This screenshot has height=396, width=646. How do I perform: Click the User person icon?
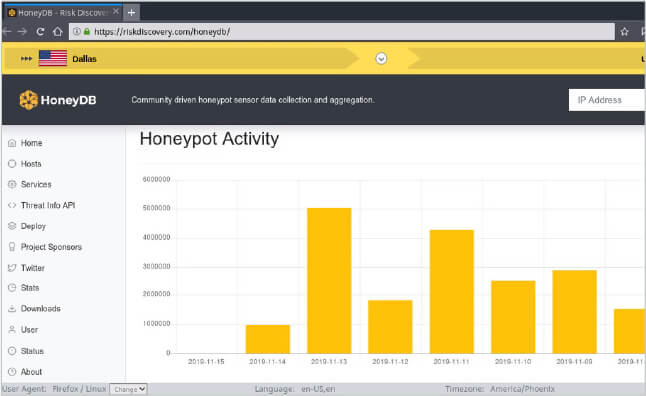[x=12, y=330]
